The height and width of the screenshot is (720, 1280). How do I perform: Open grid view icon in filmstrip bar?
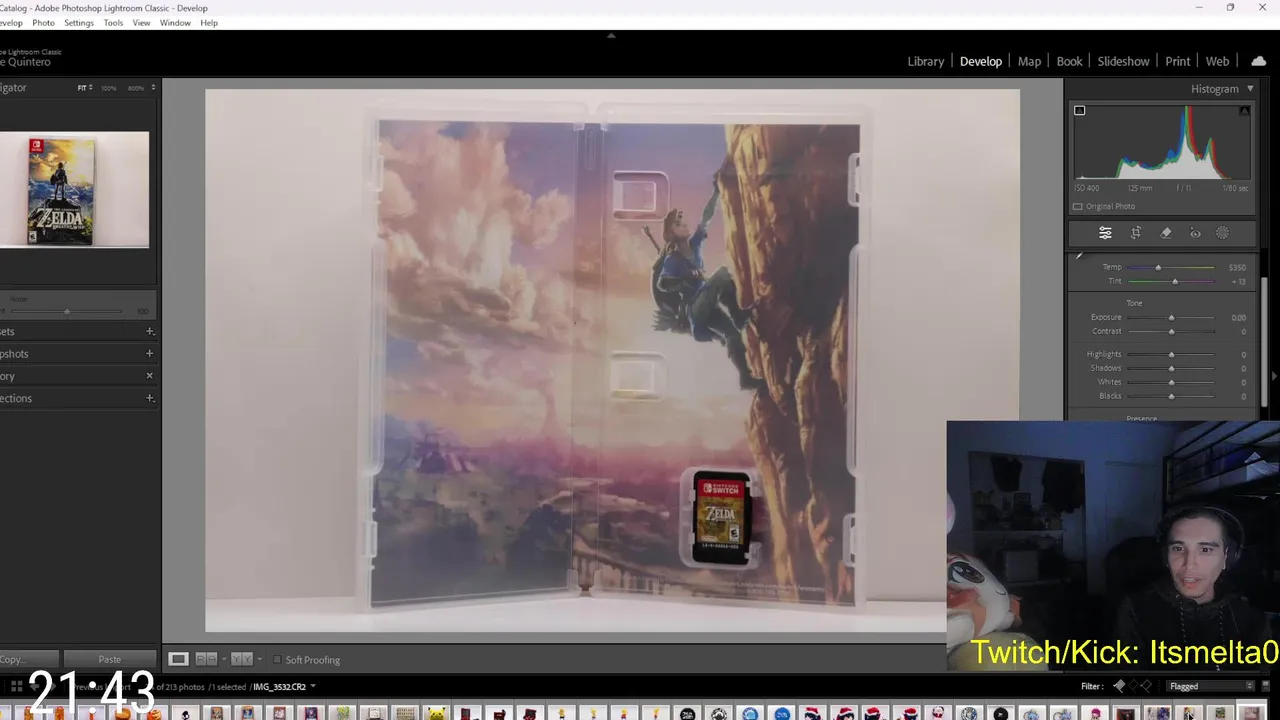pos(16,687)
